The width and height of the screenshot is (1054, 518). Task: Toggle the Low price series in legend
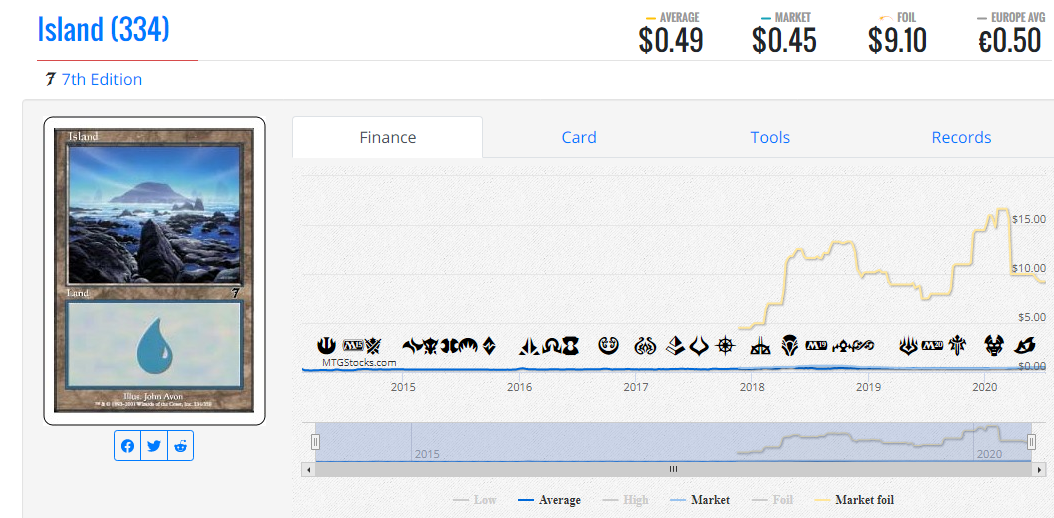[475, 500]
